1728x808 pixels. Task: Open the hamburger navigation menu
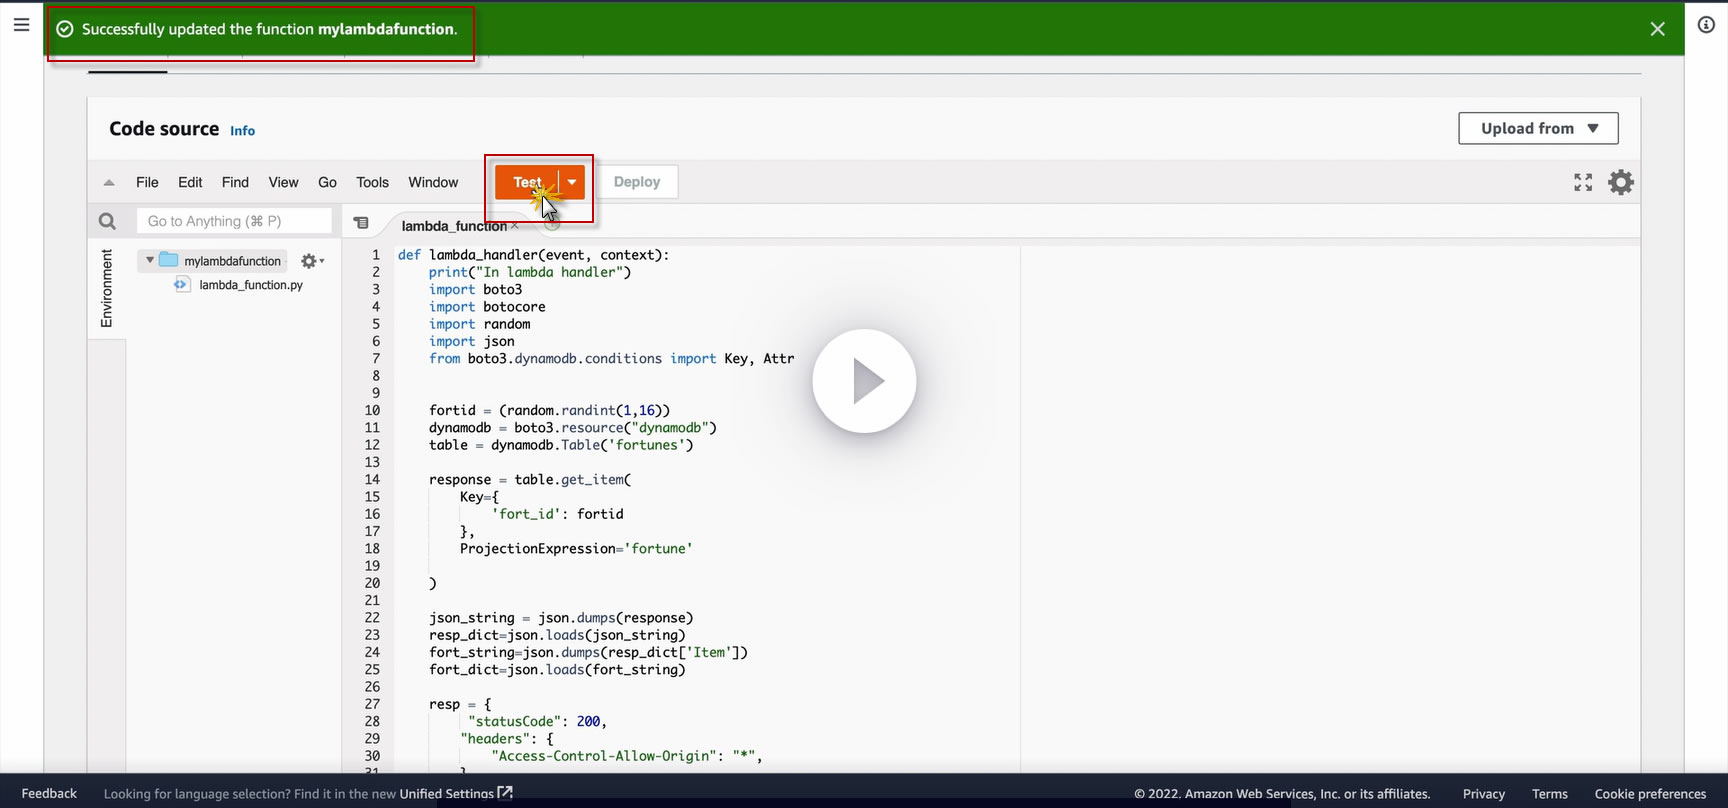coord(21,25)
